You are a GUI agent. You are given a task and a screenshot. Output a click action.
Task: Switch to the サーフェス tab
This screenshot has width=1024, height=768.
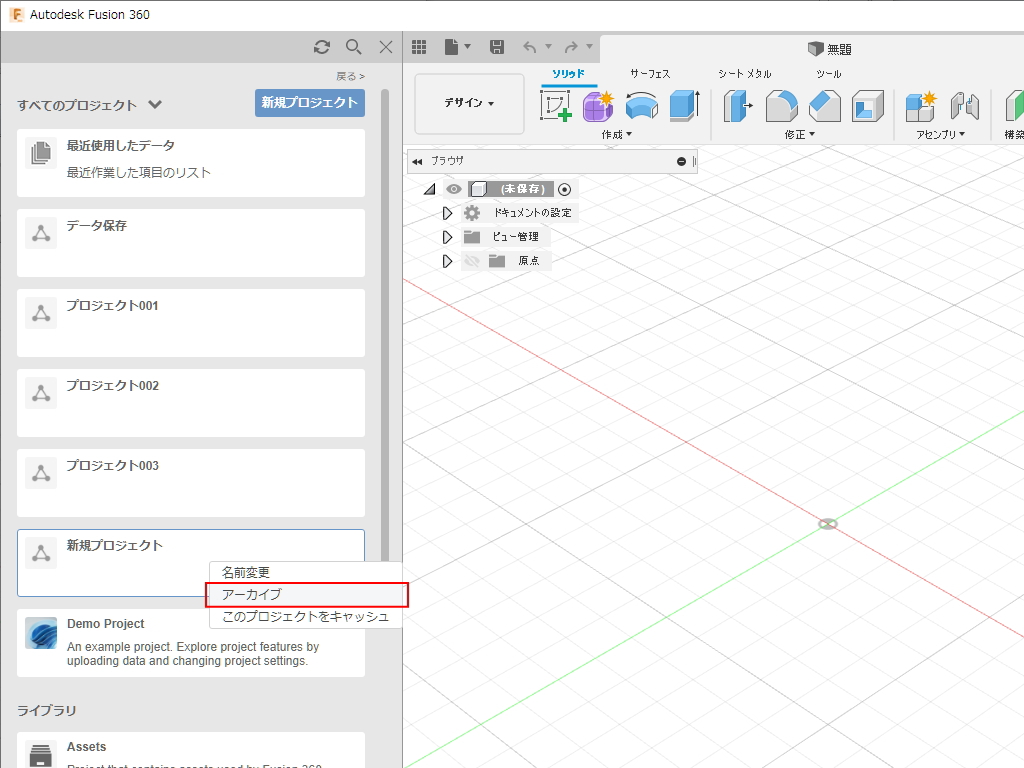(x=650, y=74)
